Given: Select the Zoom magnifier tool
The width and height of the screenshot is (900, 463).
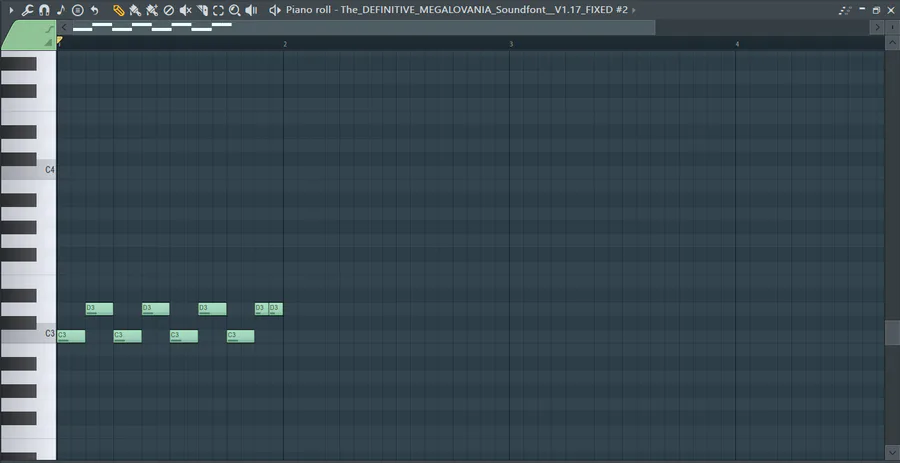Looking at the screenshot, I should (x=234, y=10).
